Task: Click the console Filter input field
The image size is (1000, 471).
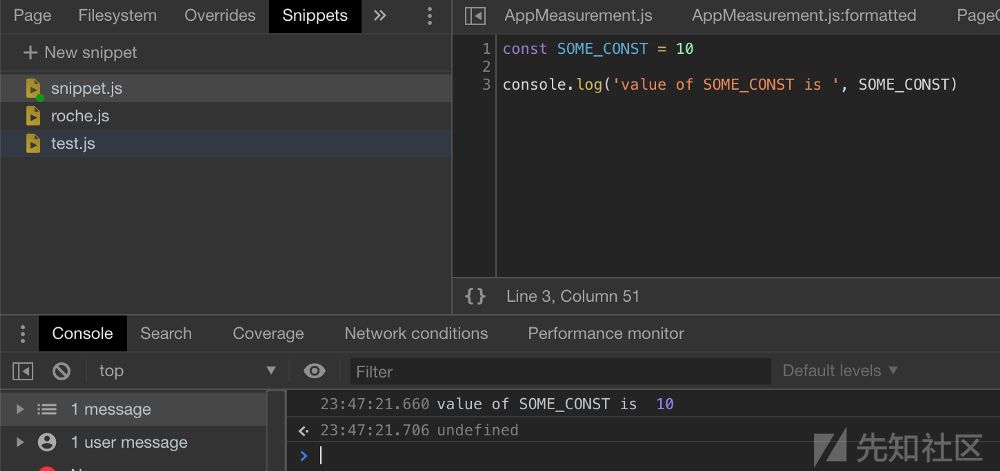Action: tap(560, 371)
